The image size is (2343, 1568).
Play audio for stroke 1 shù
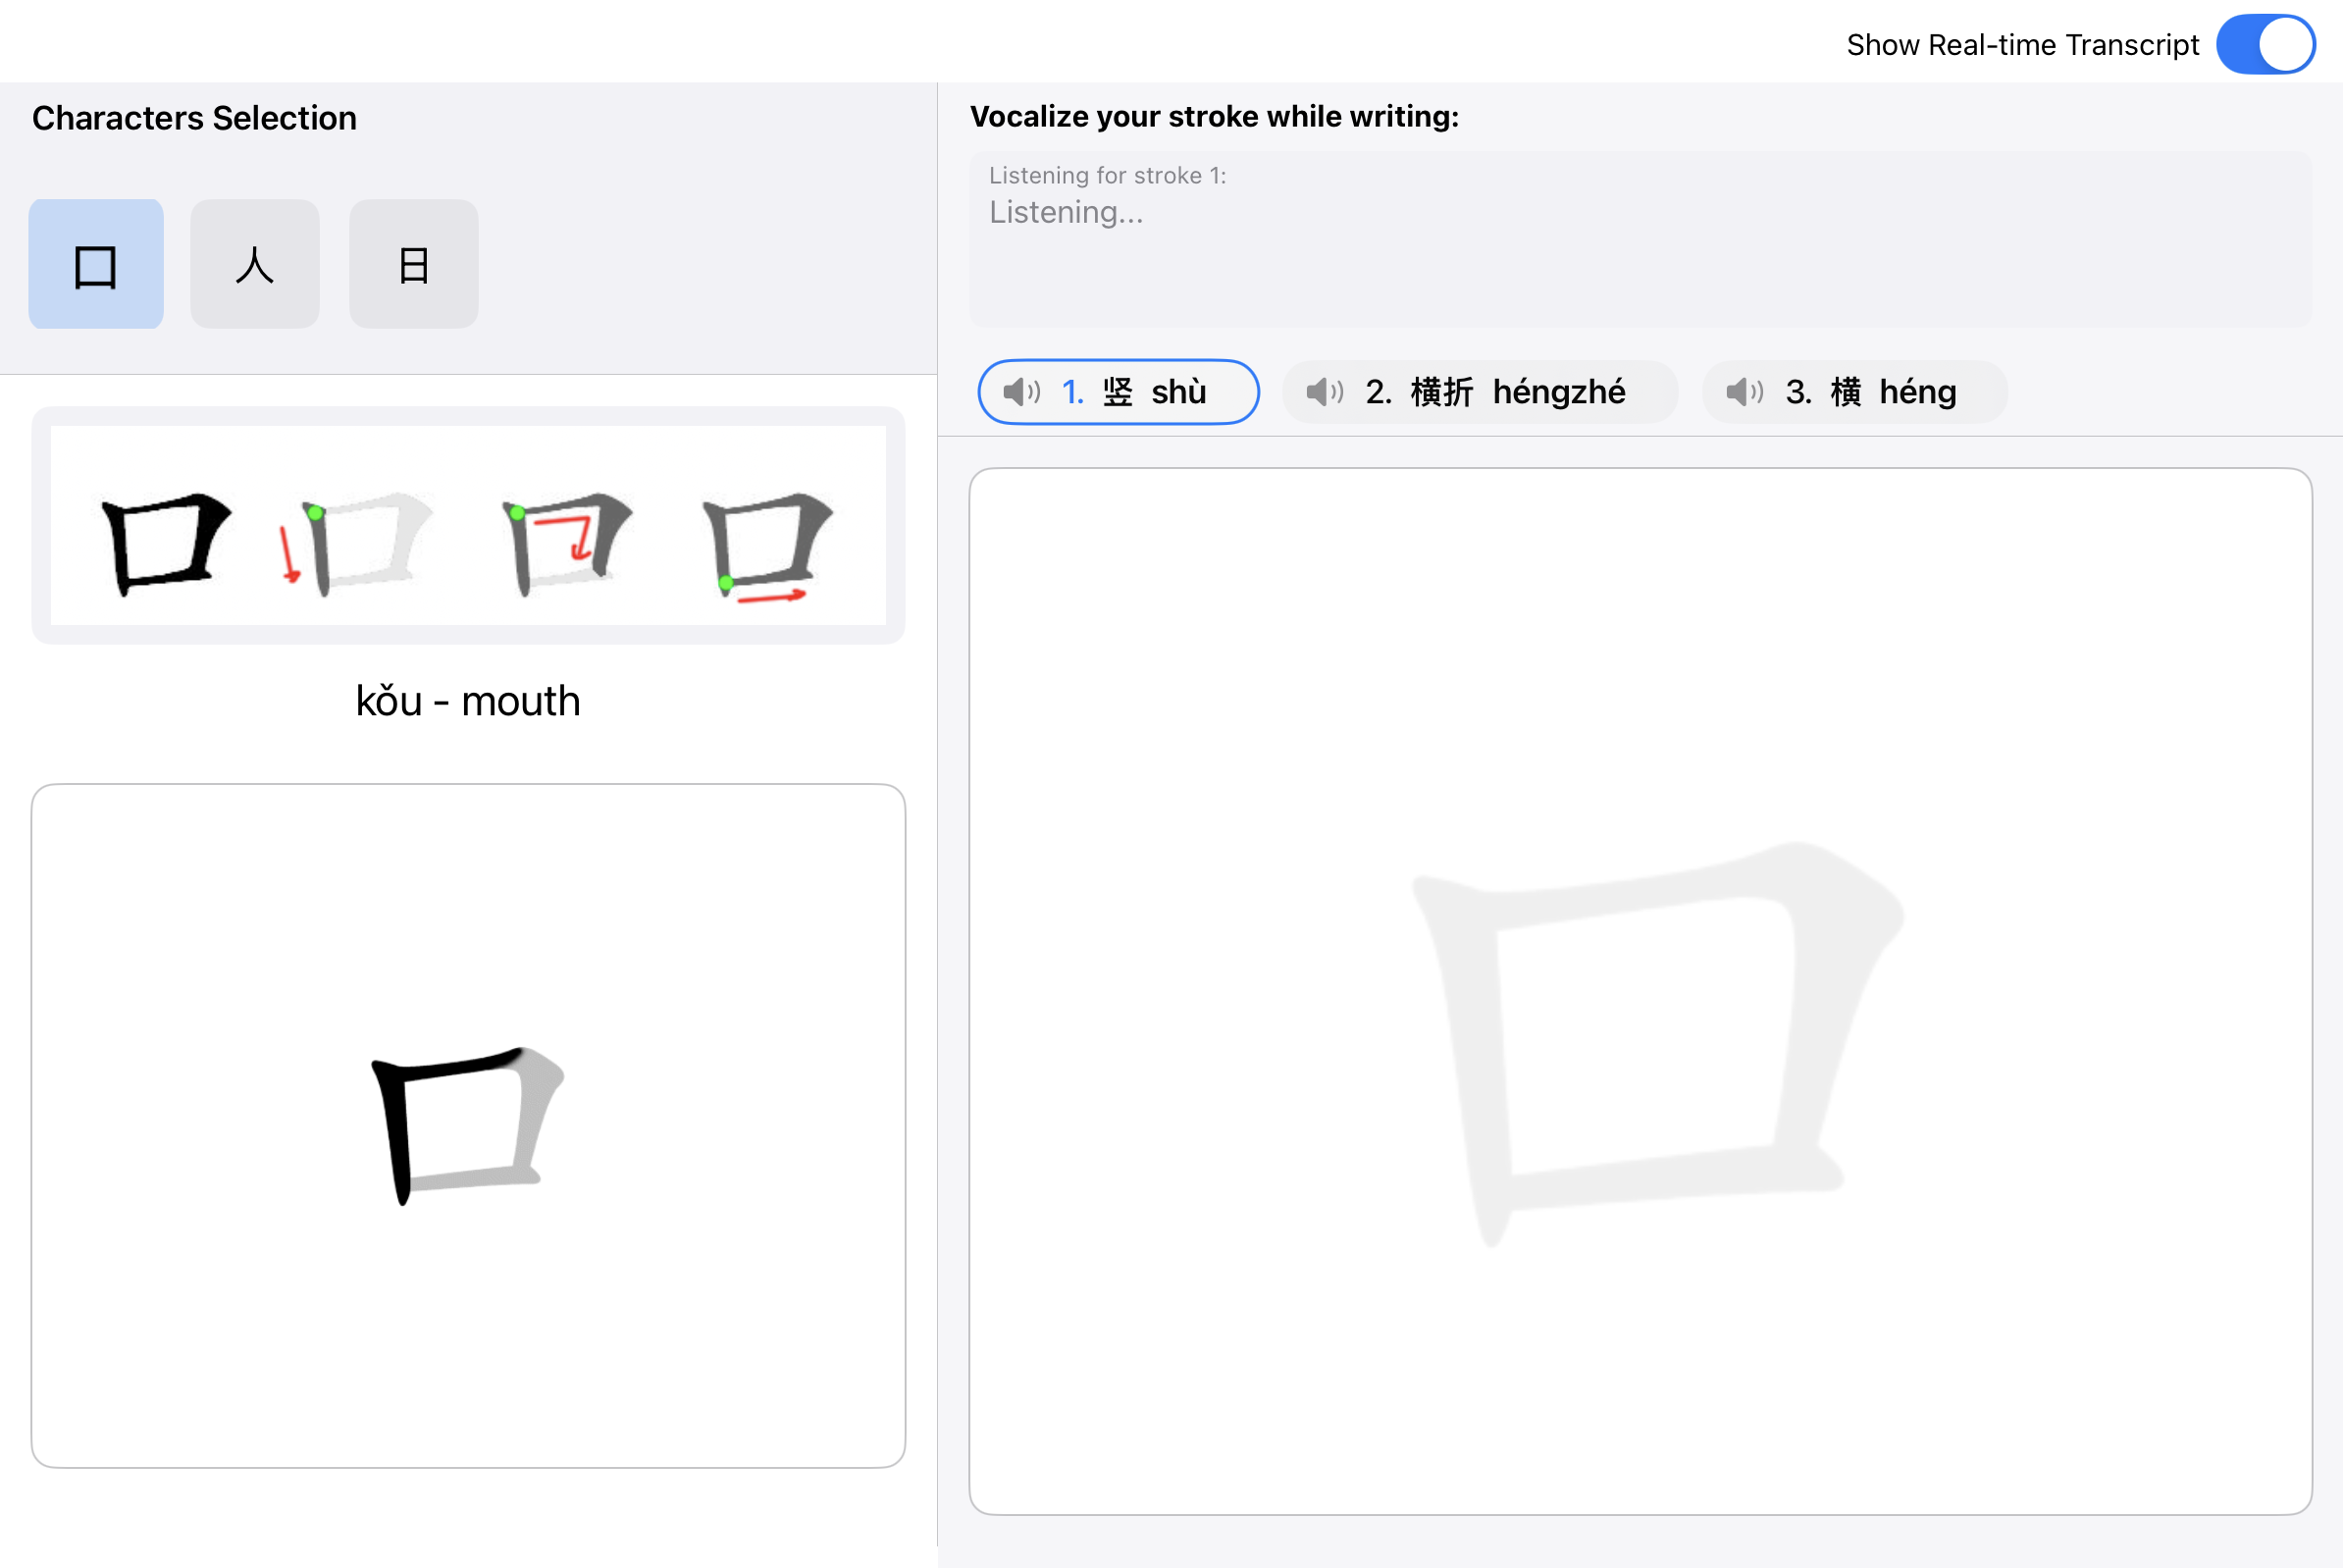[x=1021, y=392]
